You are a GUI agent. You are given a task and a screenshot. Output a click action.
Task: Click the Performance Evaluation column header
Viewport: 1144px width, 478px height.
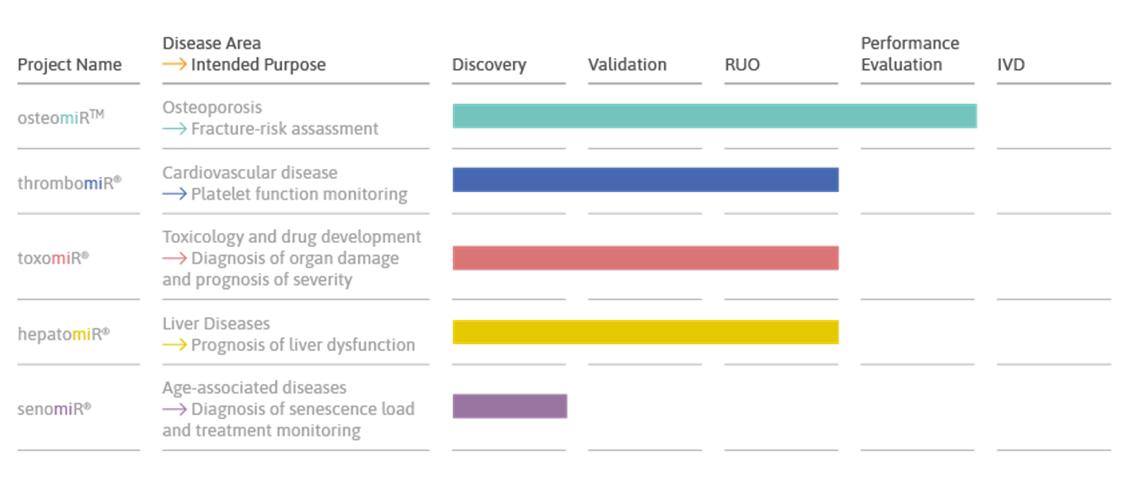[909, 54]
